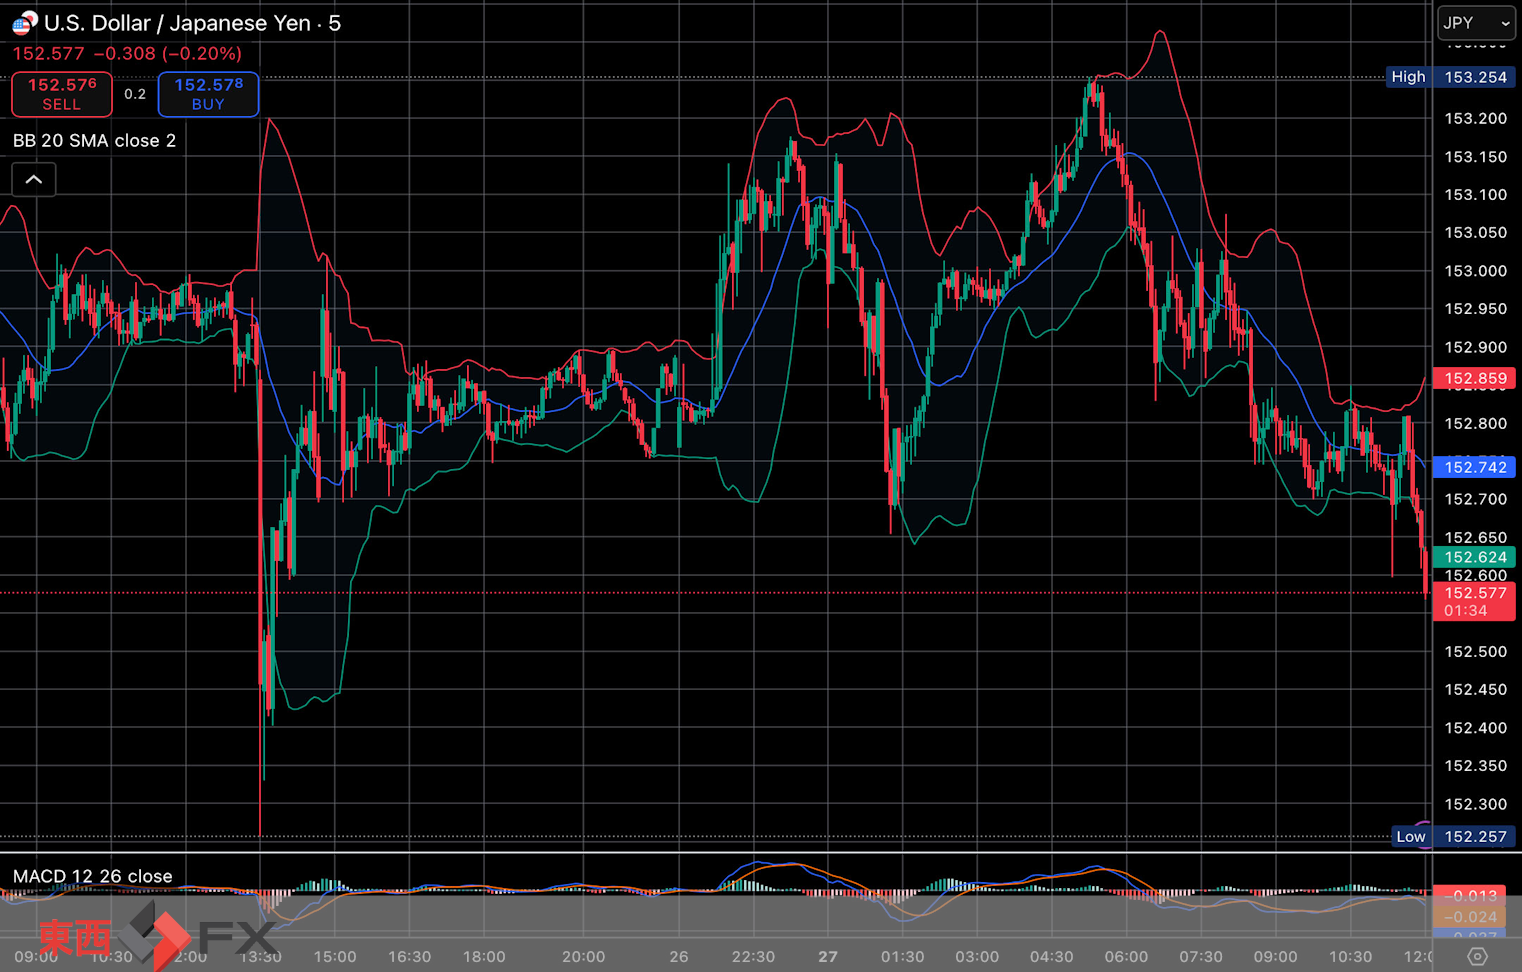Collapse the indicator legend with chevron
The width and height of the screenshot is (1522, 972).
tap(34, 180)
